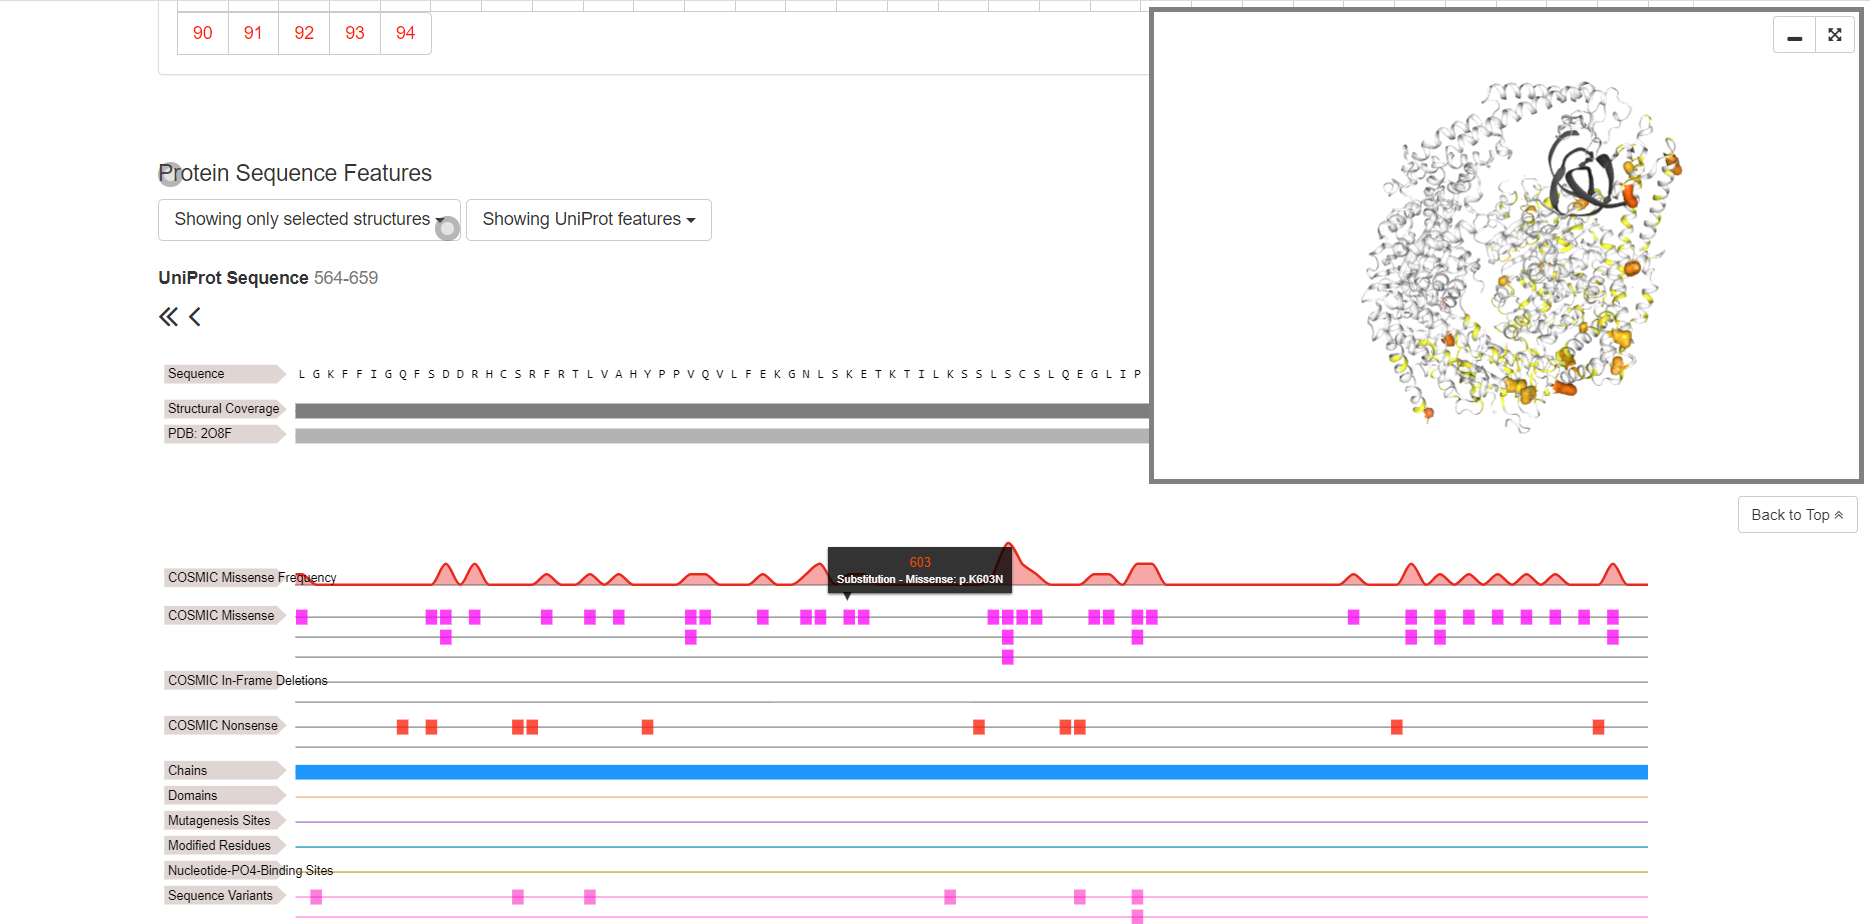Expand the 3D viewer to fullscreen
This screenshot has width=1870, height=924.
1834,35
